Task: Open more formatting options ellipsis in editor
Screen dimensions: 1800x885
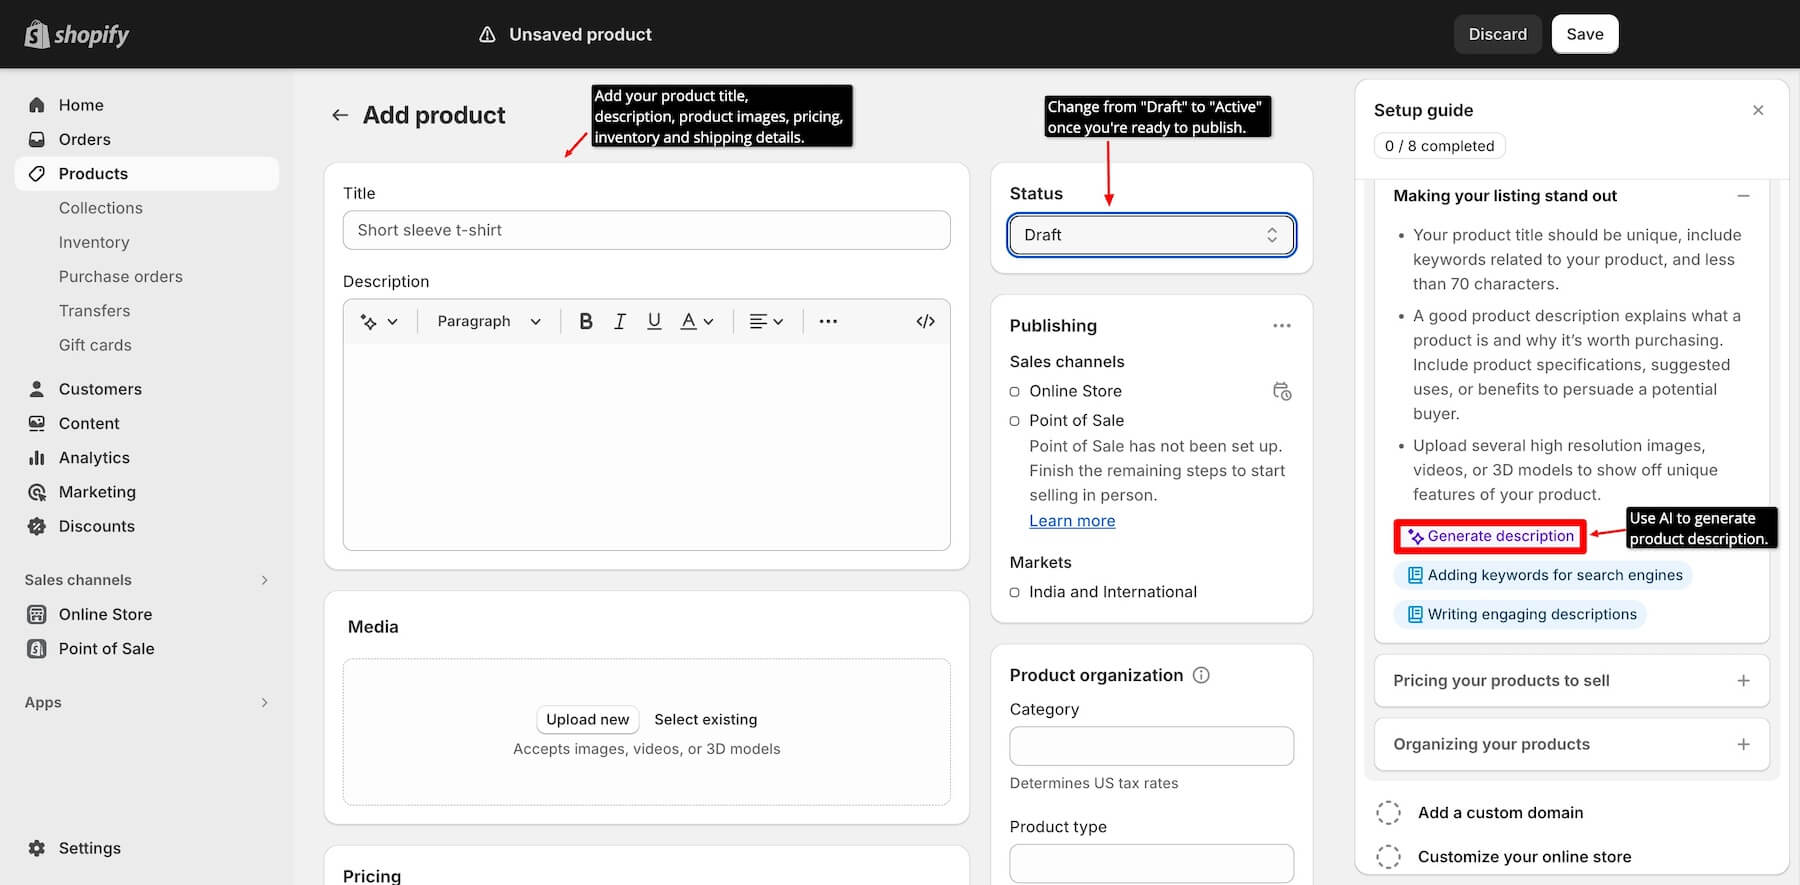Action: pyautogui.click(x=828, y=321)
